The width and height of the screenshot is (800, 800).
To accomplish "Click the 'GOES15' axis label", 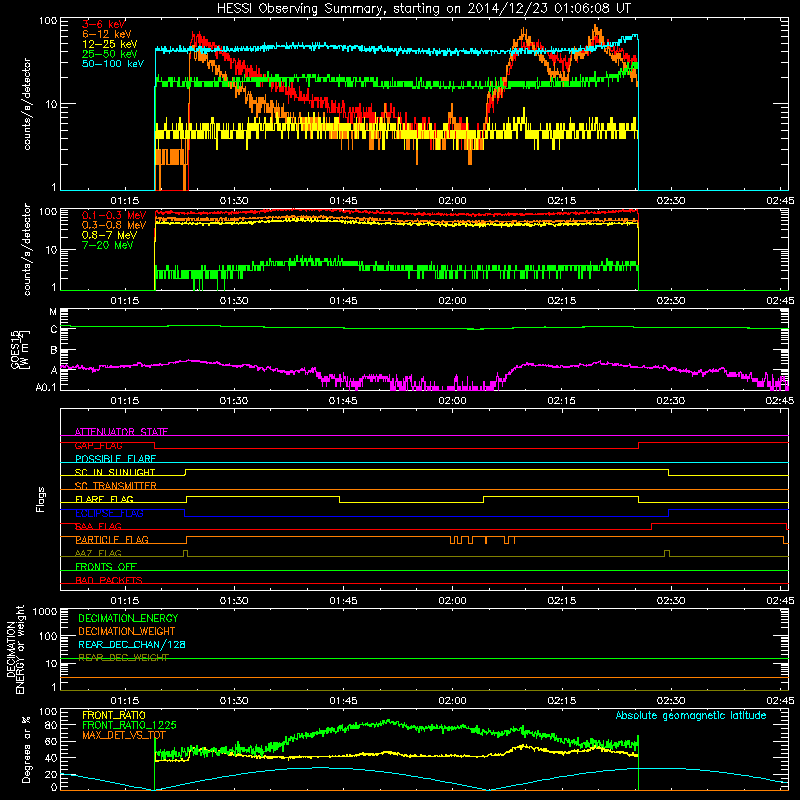I will click(x=16, y=349).
